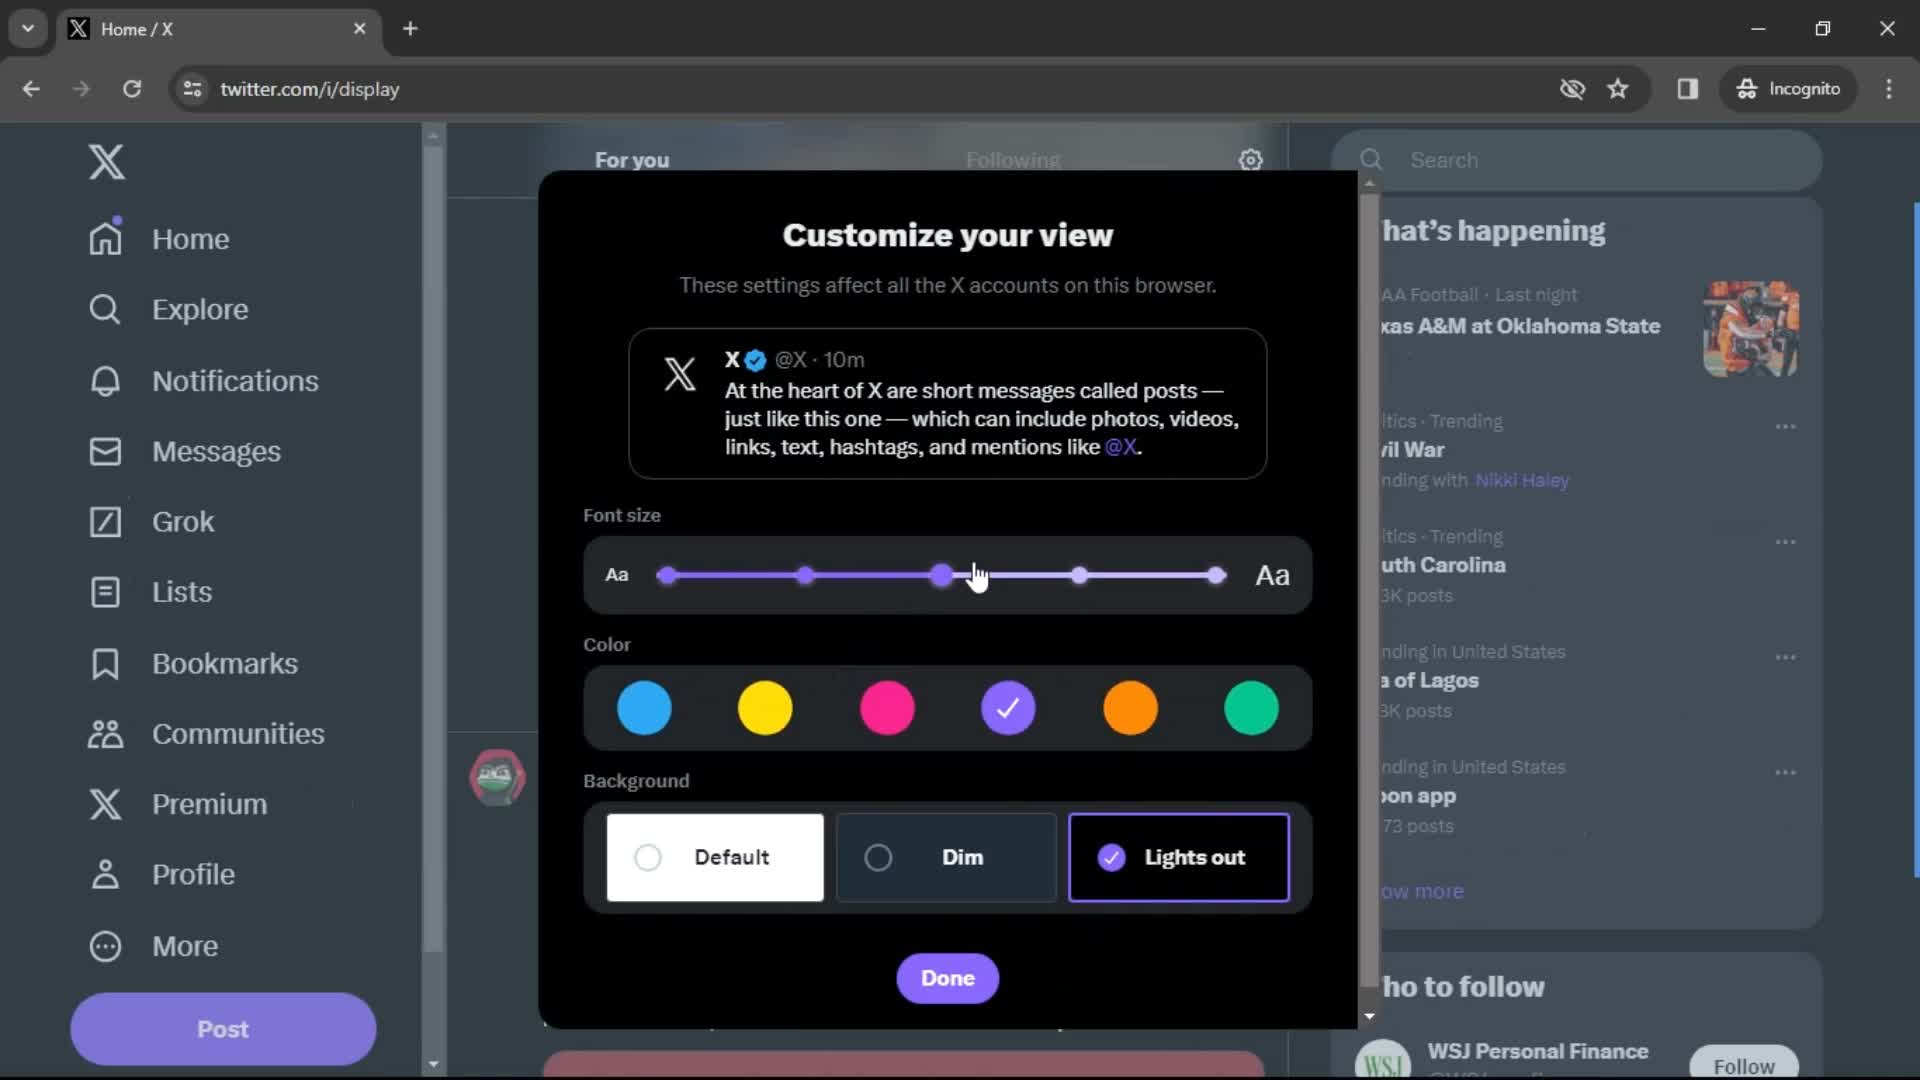Click the X logo icon in sidebar
Viewport: 1920px width, 1080px height.
click(107, 161)
